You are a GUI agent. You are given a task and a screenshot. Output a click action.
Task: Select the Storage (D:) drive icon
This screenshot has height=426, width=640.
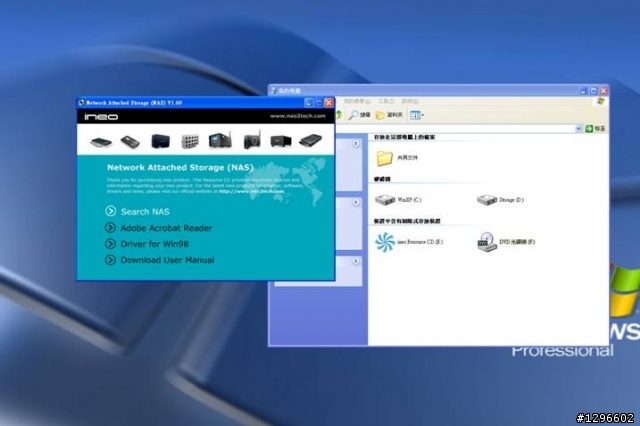(487, 200)
